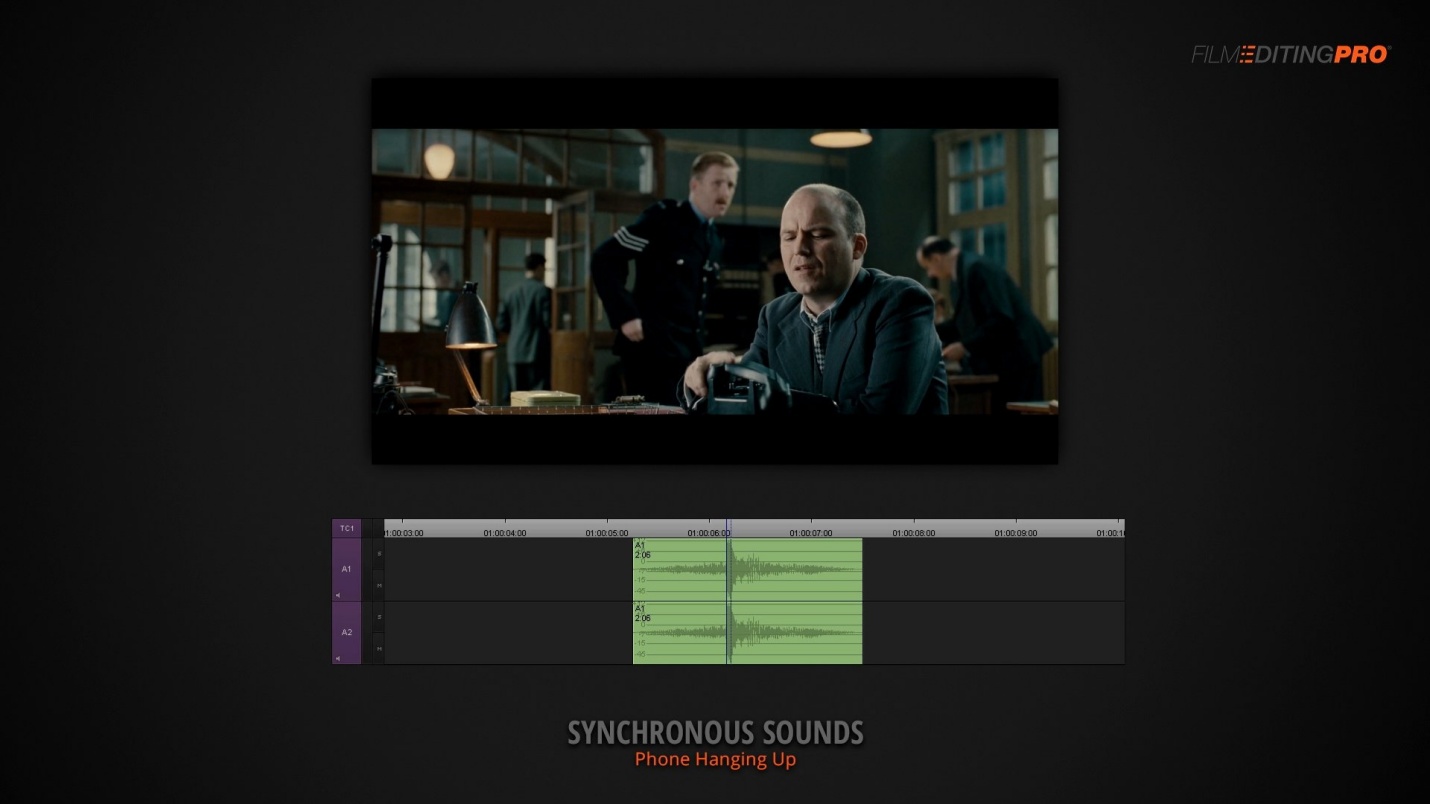Click the blue playhead on ruler

(728, 528)
